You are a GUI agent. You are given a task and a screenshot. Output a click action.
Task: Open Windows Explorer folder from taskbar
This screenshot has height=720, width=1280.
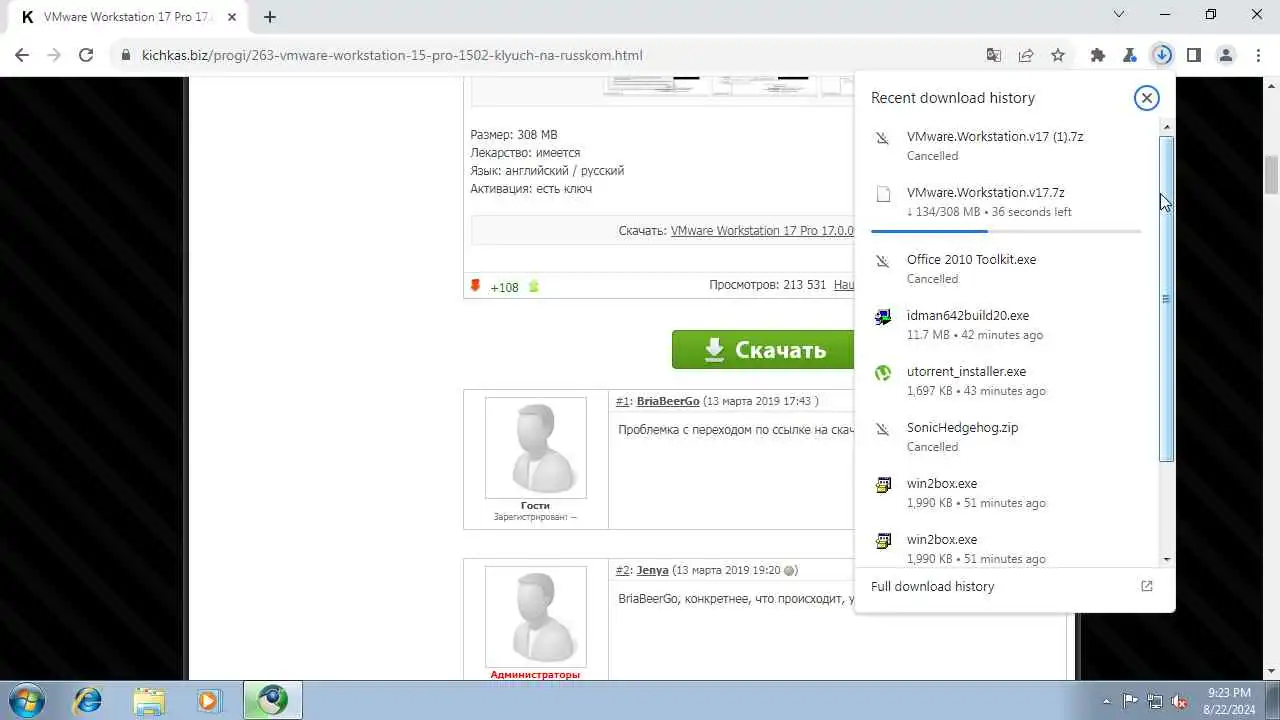(x=149, y=700)
